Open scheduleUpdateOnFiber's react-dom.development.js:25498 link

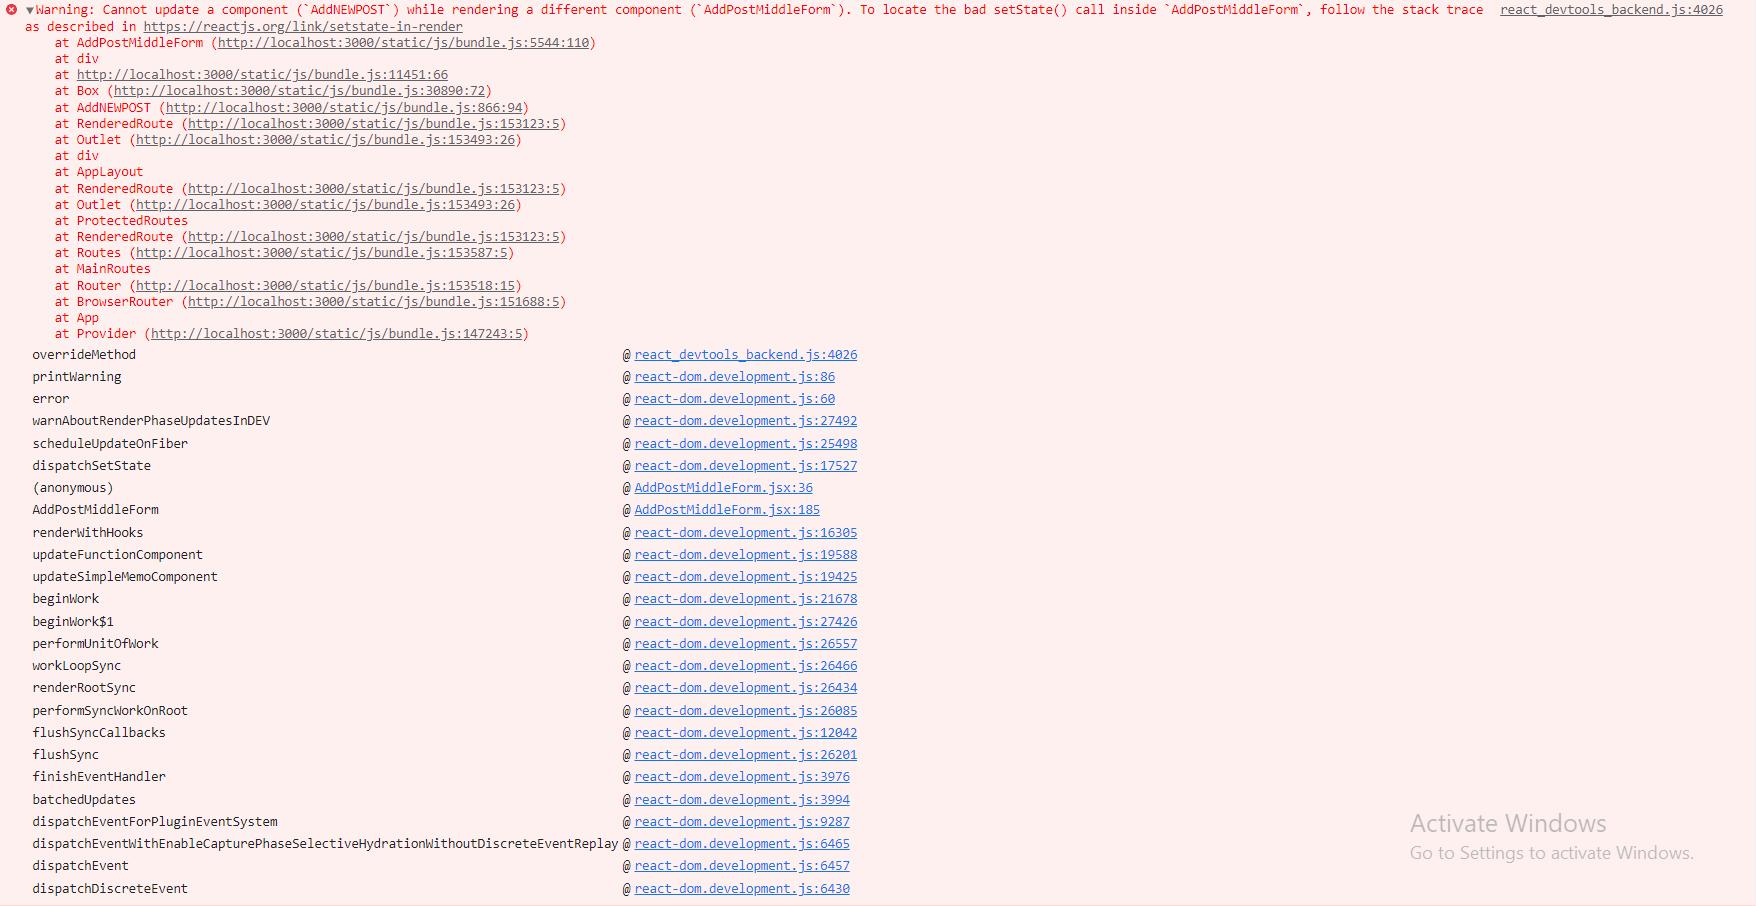coord(746,444)
